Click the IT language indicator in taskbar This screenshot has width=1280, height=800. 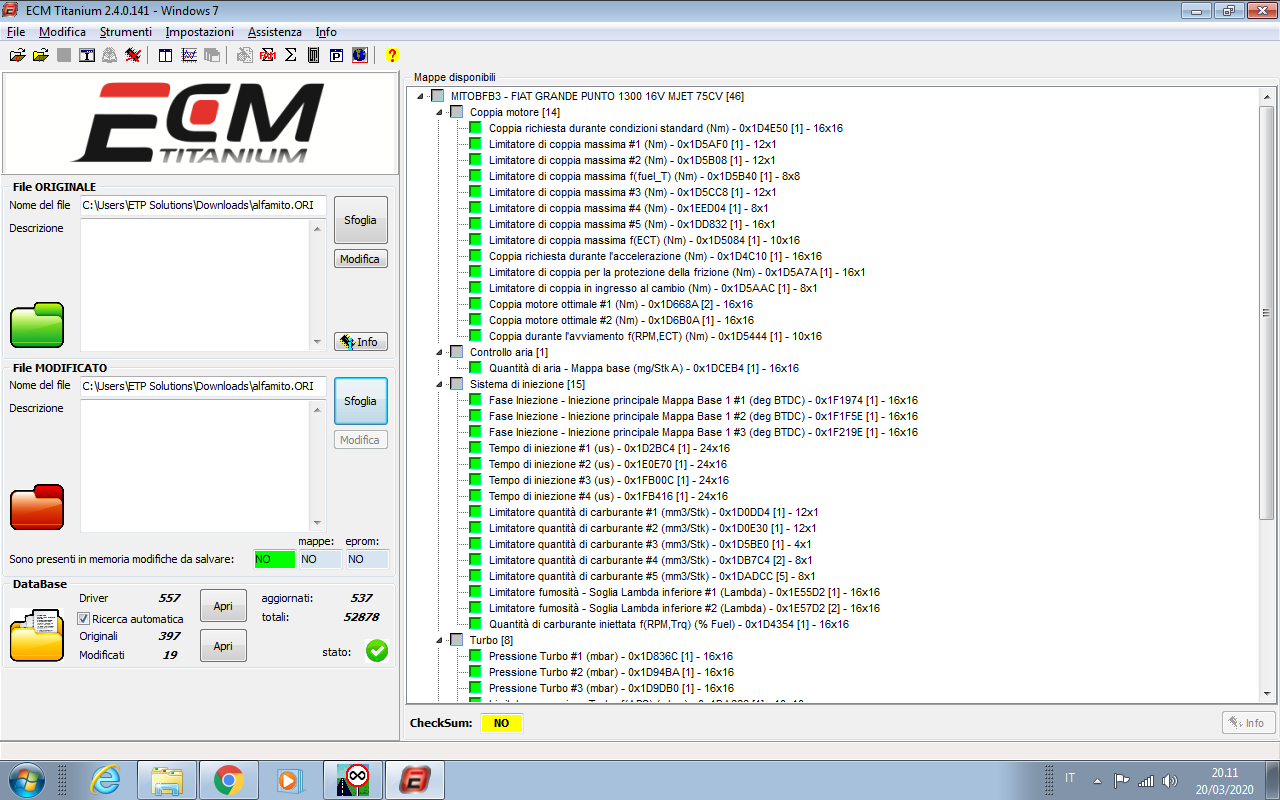click(1070, 778)
